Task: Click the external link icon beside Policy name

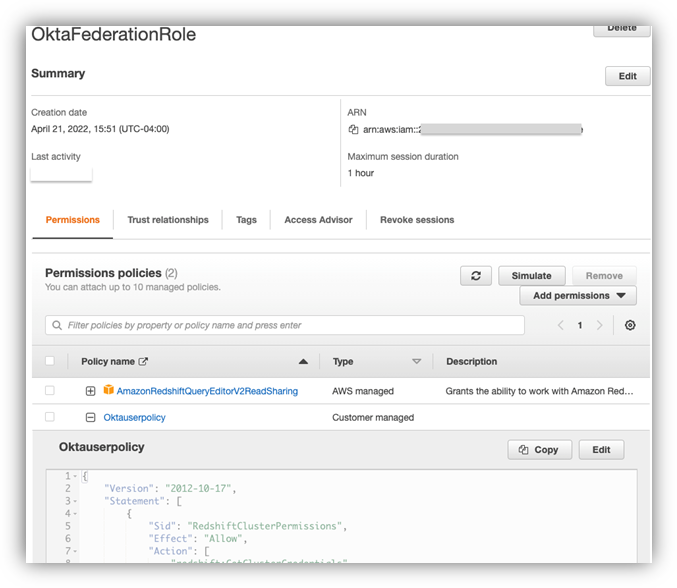Action: pyautogui.click(x=143, y=361)
